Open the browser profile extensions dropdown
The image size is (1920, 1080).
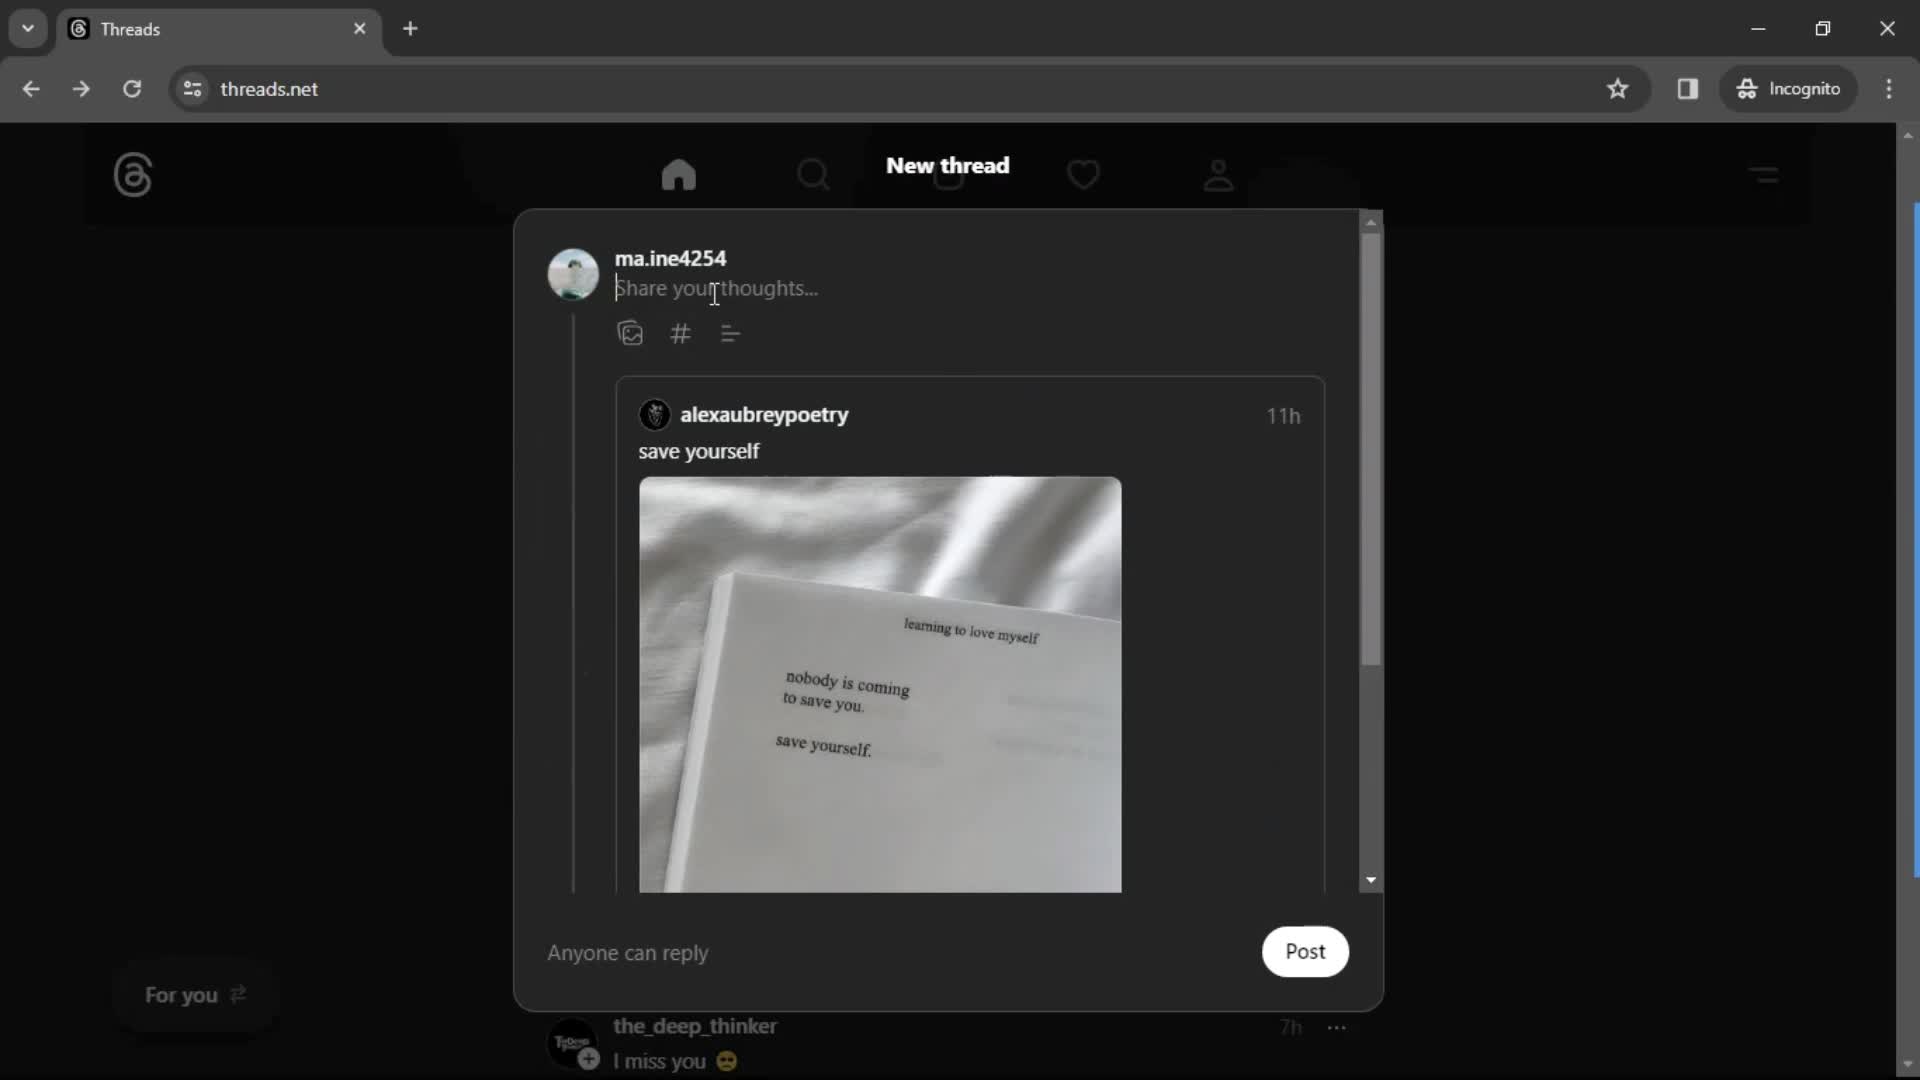[x=1789, y=90]
